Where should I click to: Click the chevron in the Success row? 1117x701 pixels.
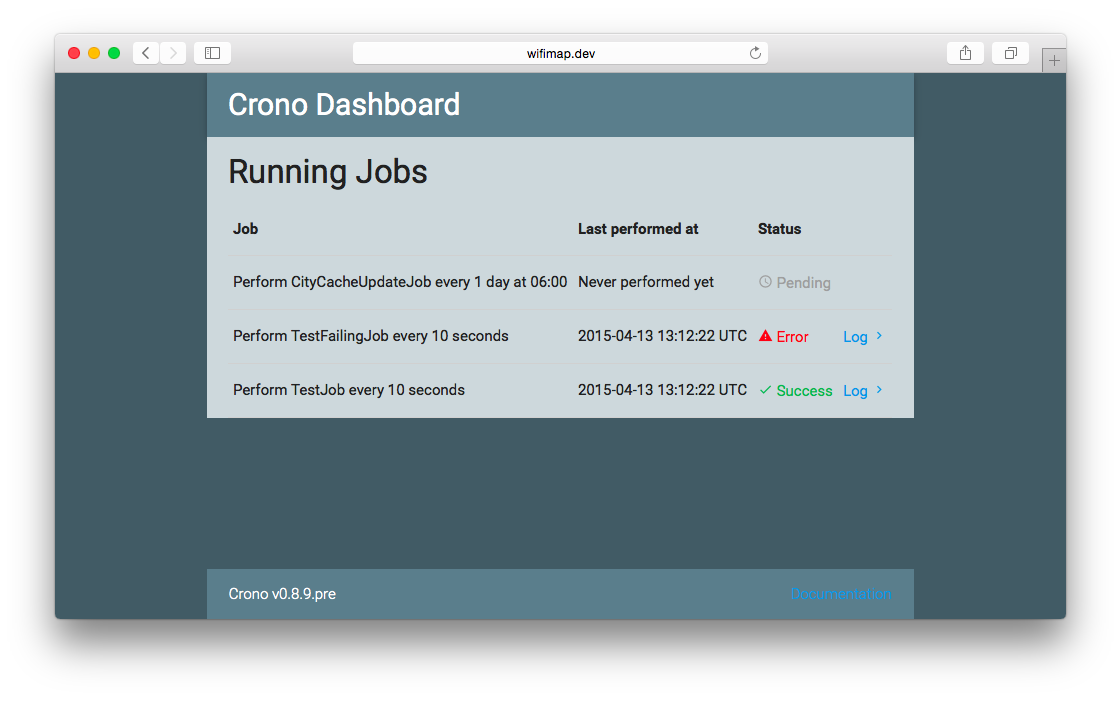[x=879, y=390]
